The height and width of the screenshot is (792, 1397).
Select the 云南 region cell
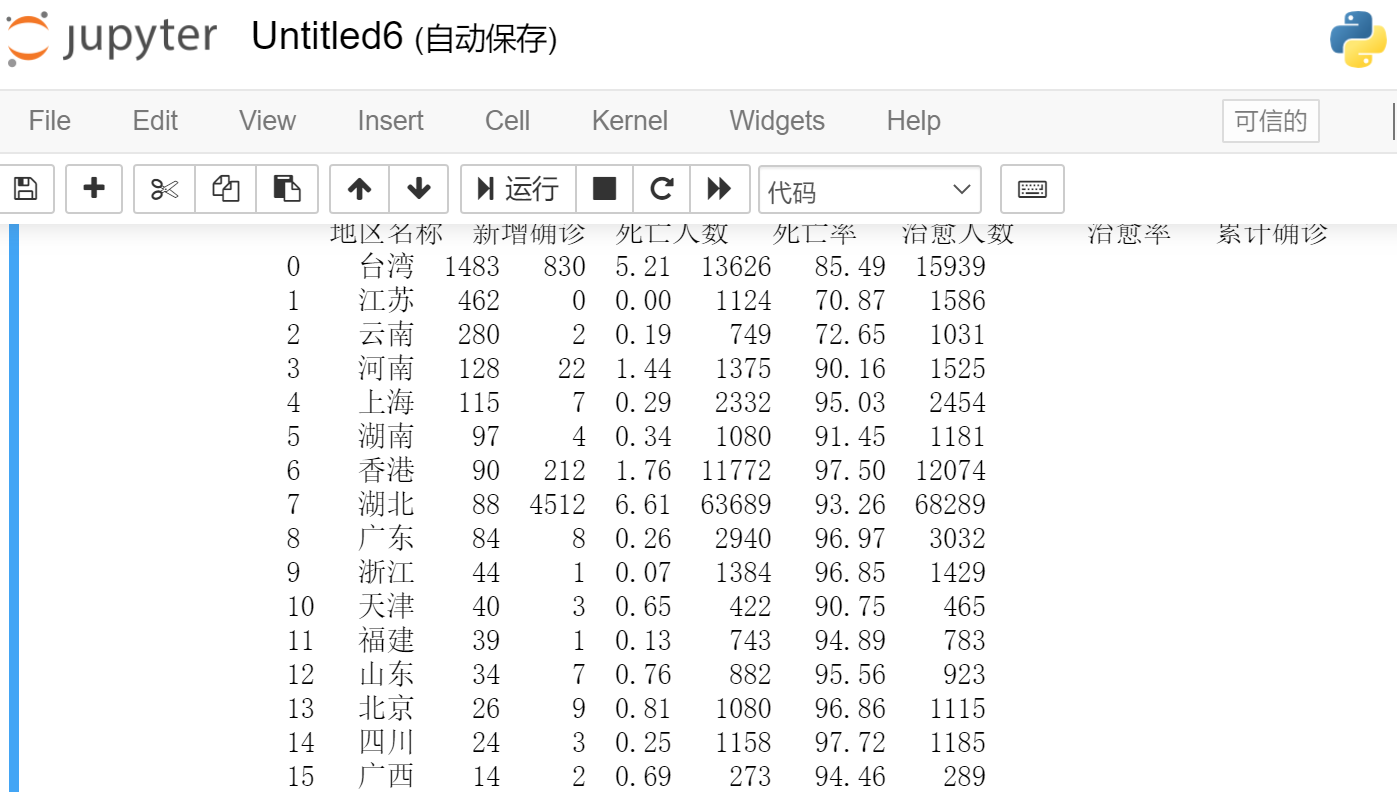point(386,334)
